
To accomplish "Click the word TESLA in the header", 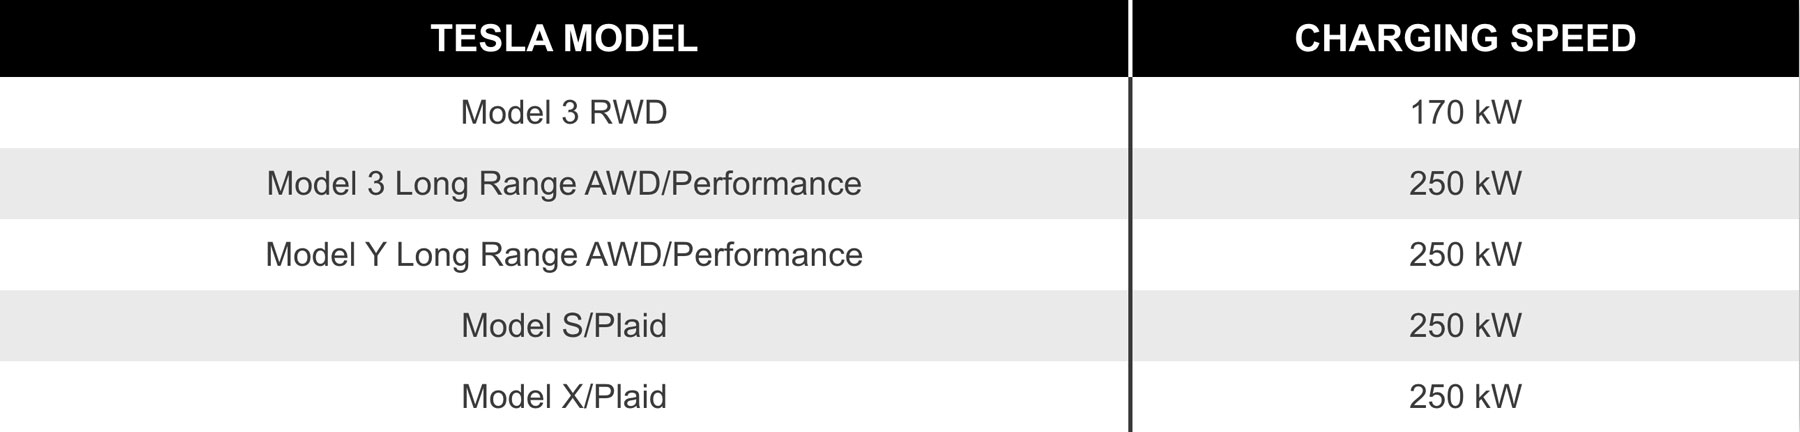I will click(492, 38).
